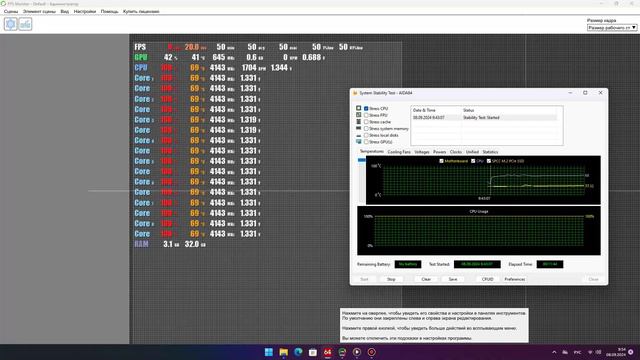Click the Save button in AIDA64
The width and height of the screenshot is (640, 360).
(453, 279)
